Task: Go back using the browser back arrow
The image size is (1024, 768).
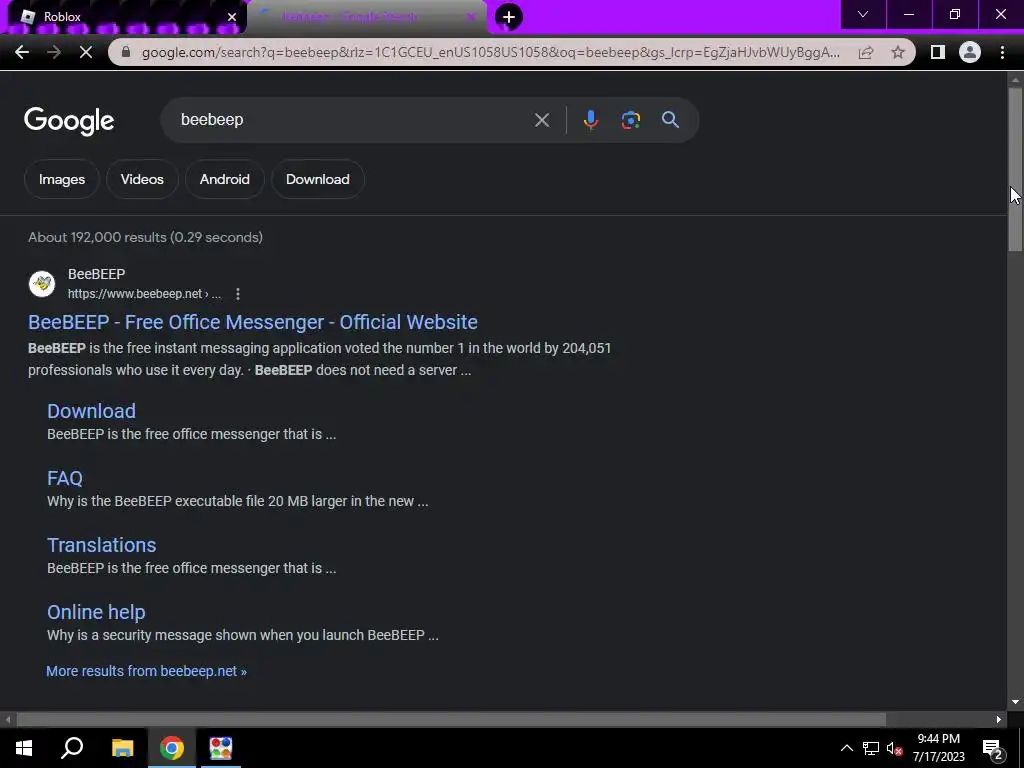Action: pyautogui.click(x=22, y=52)
